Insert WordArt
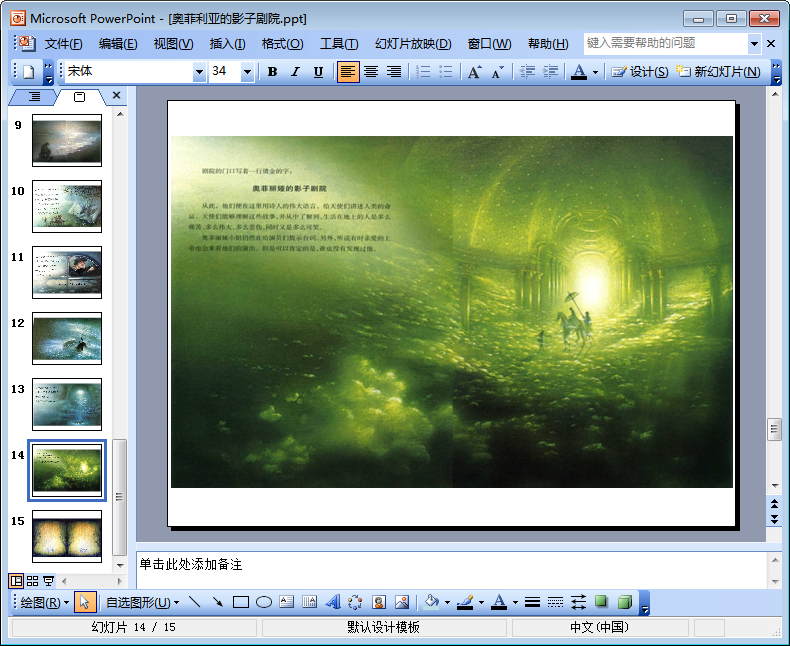This screenshot has height=646, width=790. click(333, 602)
